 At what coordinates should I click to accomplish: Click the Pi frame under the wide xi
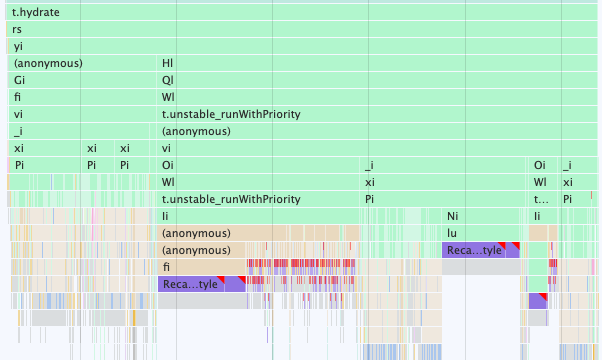[443, 199]
